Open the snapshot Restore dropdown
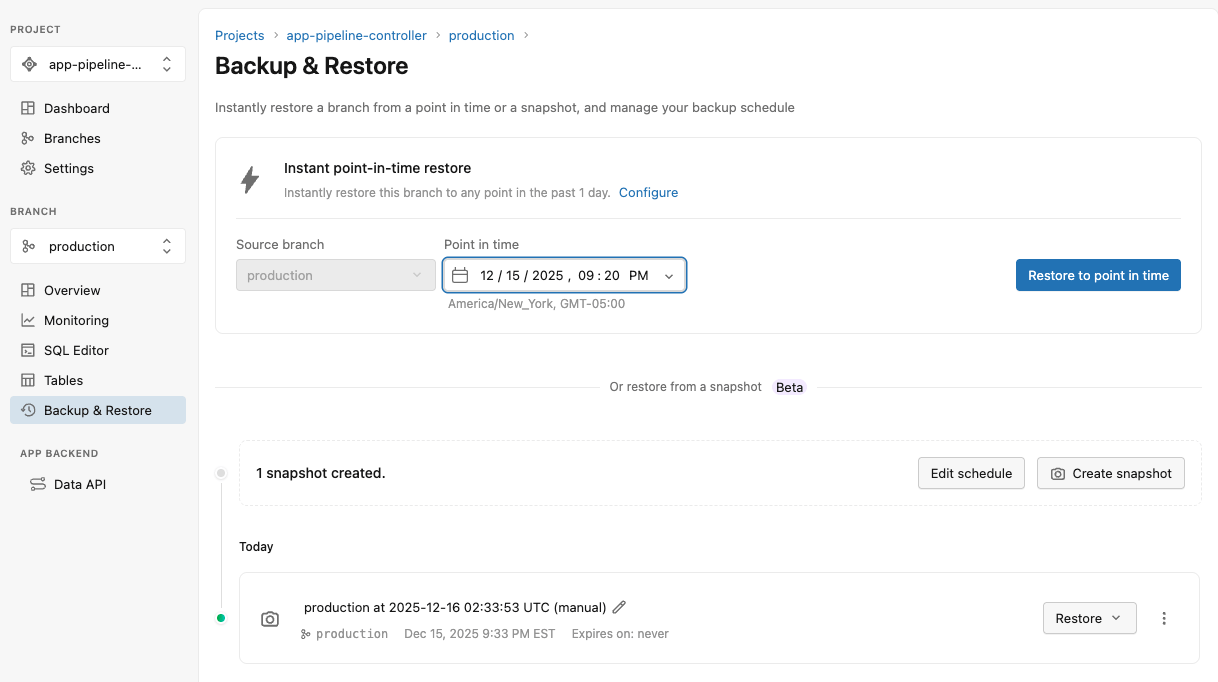The image size is (1218, 682). tap(1089, 618)
